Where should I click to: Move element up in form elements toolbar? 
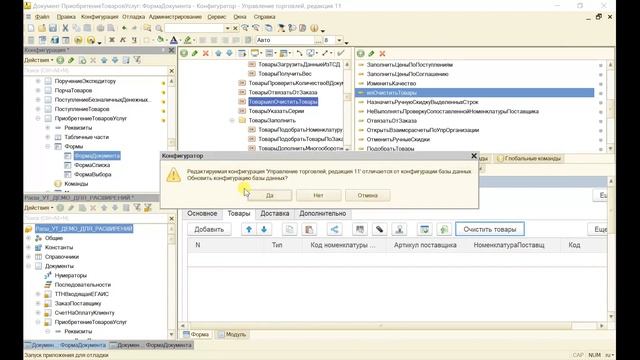(x=218, y=53)
